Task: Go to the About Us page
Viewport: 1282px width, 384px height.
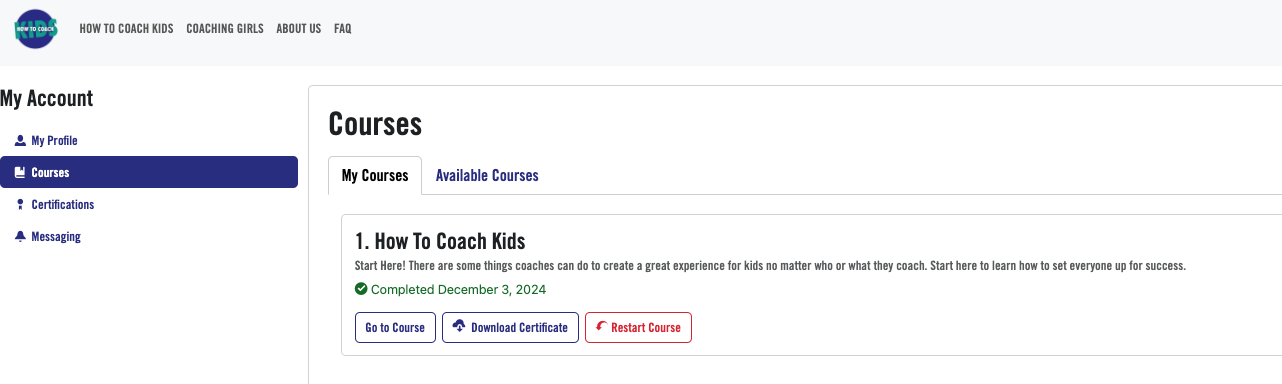Action: 298,29
